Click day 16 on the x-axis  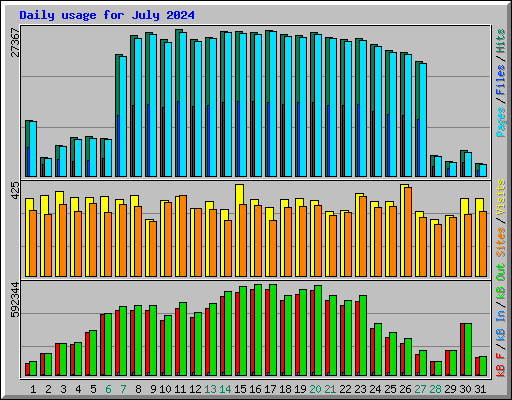pos(255,389)
